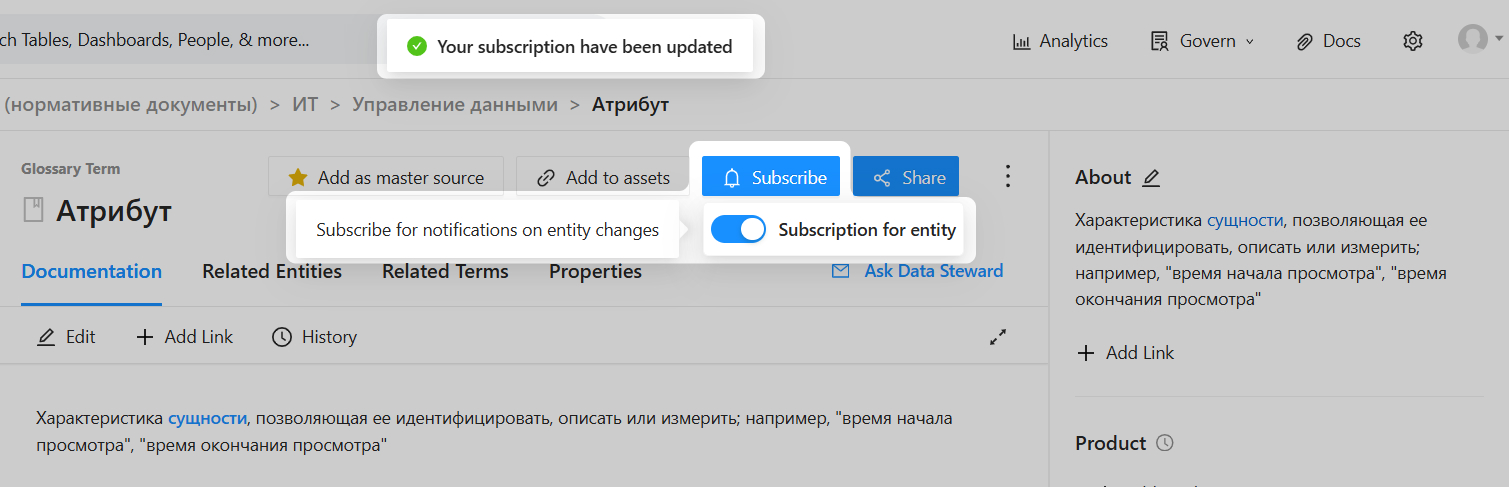Click the Ask Data Steward link
The image size is (1509, 487).
click(x=917, y=271)
